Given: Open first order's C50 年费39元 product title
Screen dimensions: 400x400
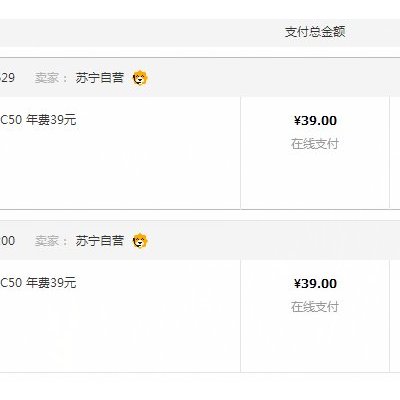Looking at the screenshot, I should [x=38, y=120].
